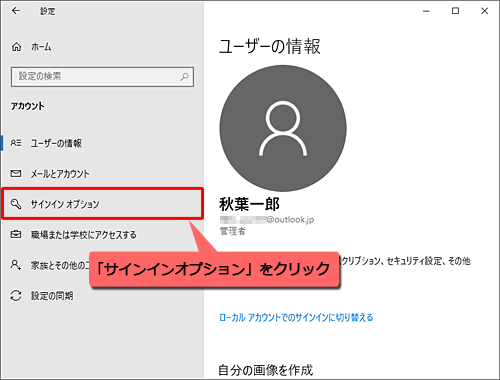Viewport: 500px width, 380px height.
Task: Click the round user avatar picture
Action: coord(283,128)
